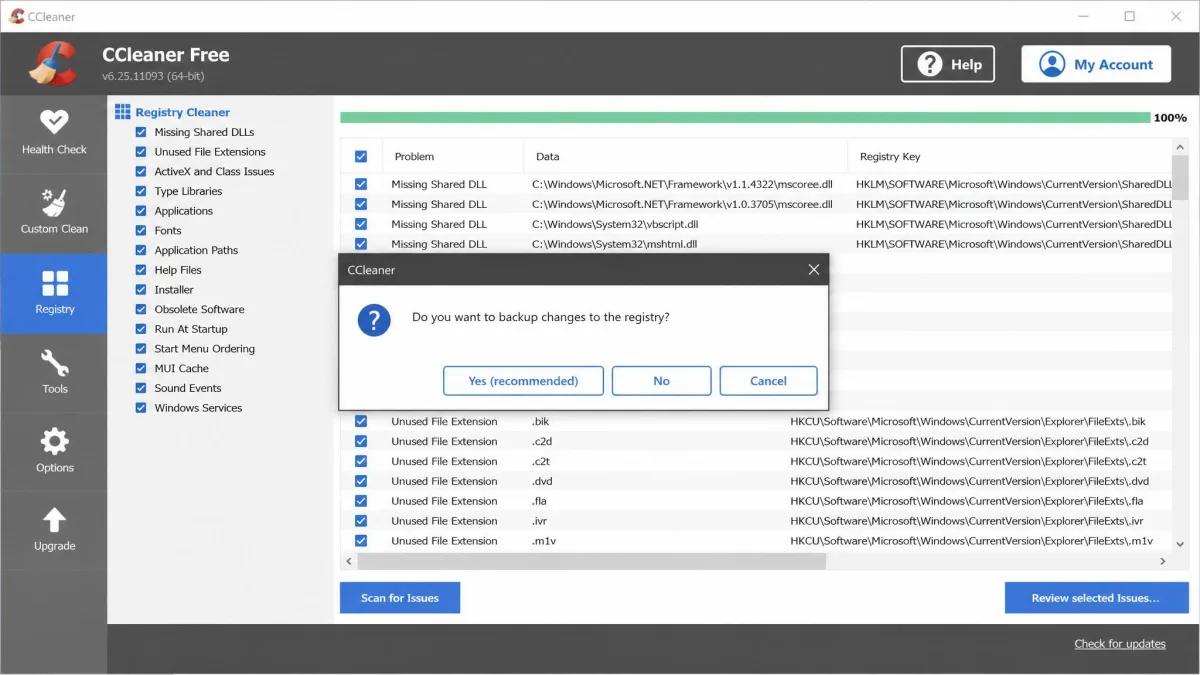The height and width of the screenshot is (675, 1200).
Task: Uncheck the .bik extension row checkbox
Action: 361,421
